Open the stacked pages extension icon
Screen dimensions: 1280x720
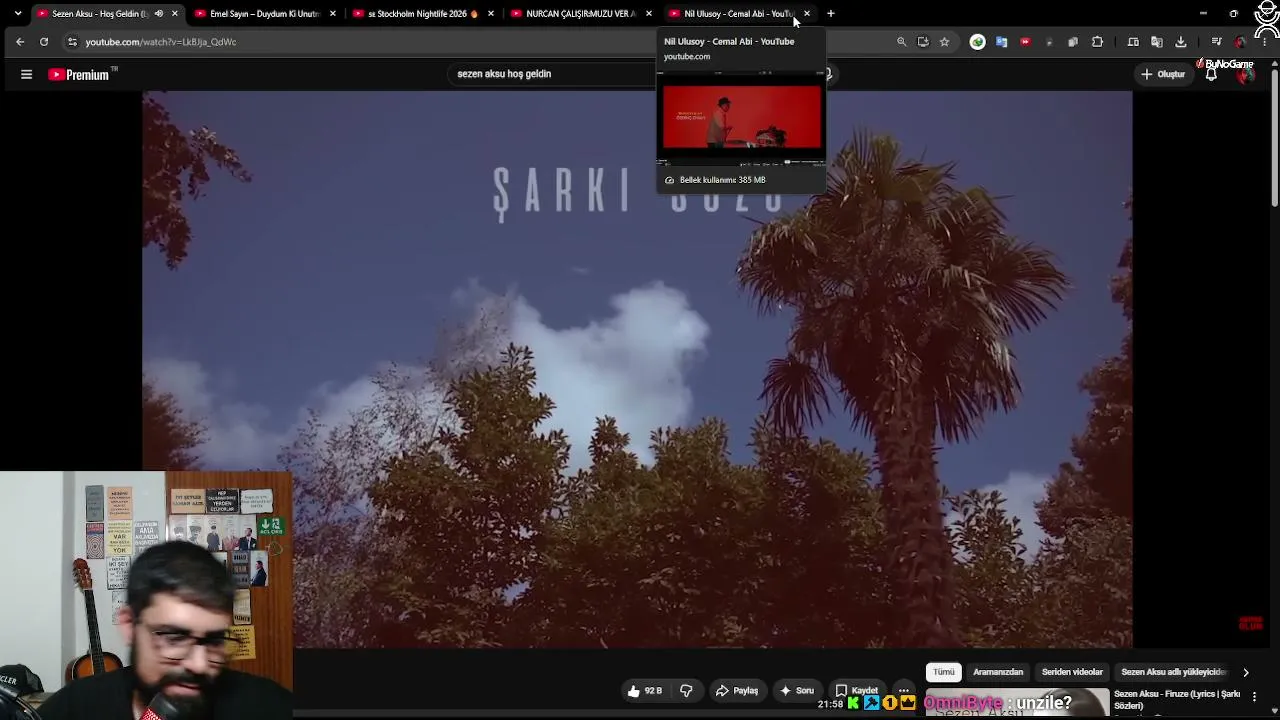tap(1073, 42)
